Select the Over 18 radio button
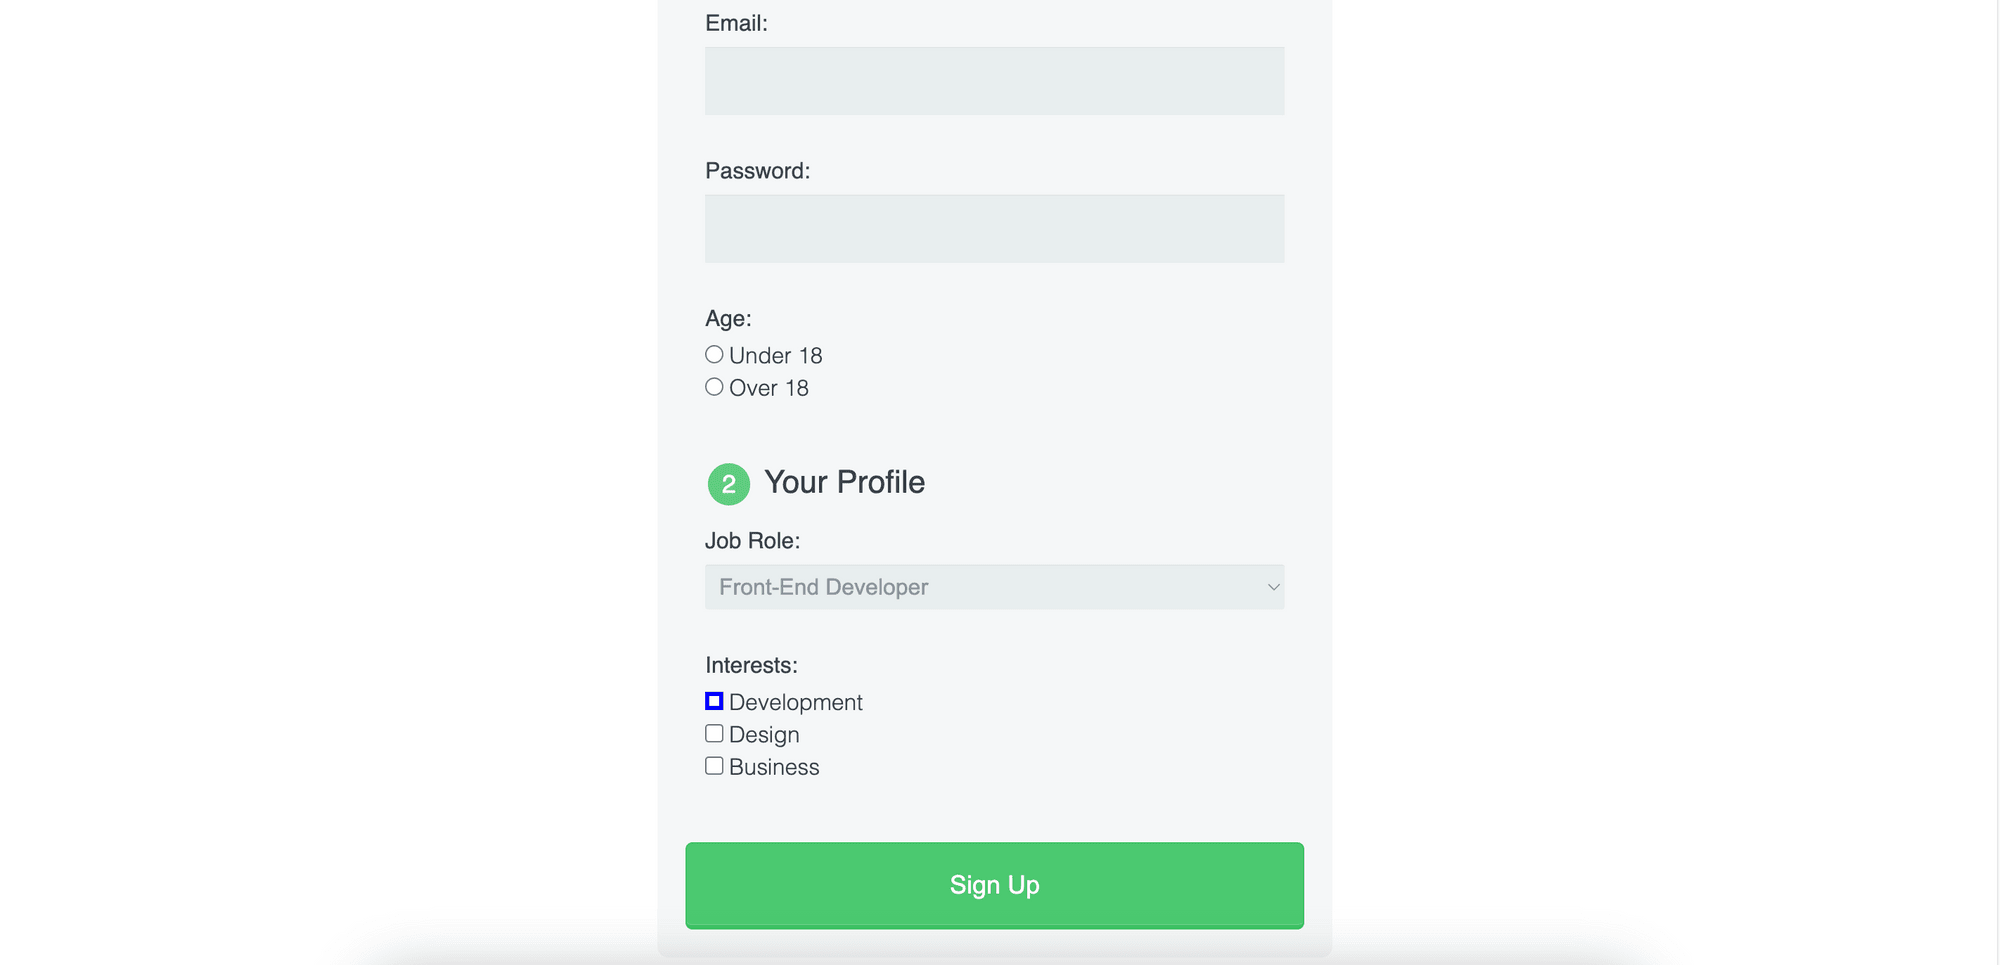This screenshot has width=2000, height=965. 713,386
